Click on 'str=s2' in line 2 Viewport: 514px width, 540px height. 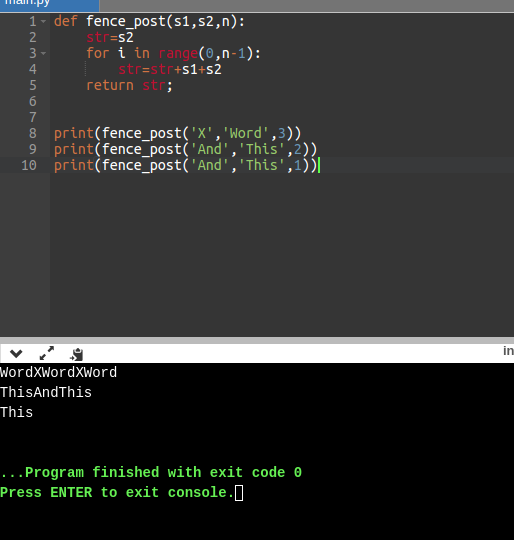point(110,37)
